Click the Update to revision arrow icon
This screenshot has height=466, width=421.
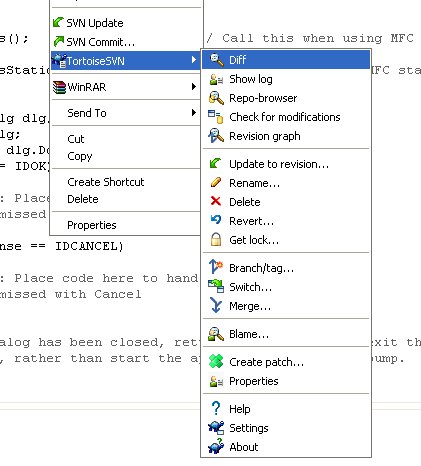click(215, 163)
